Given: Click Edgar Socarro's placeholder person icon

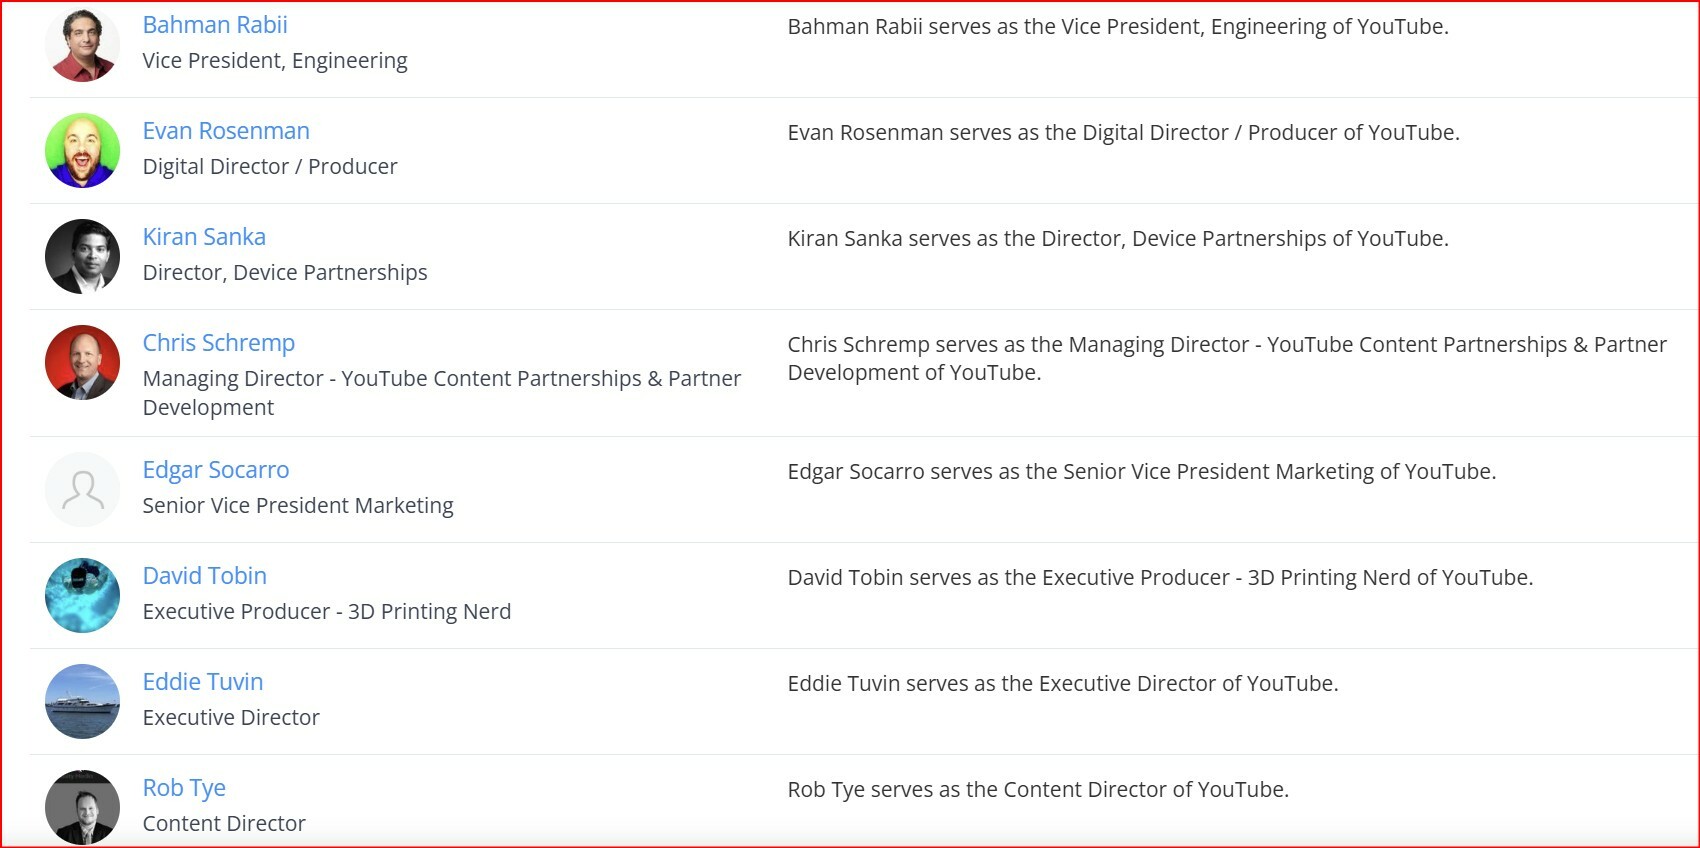Looking at the screenshot, I should coord(83,489).
